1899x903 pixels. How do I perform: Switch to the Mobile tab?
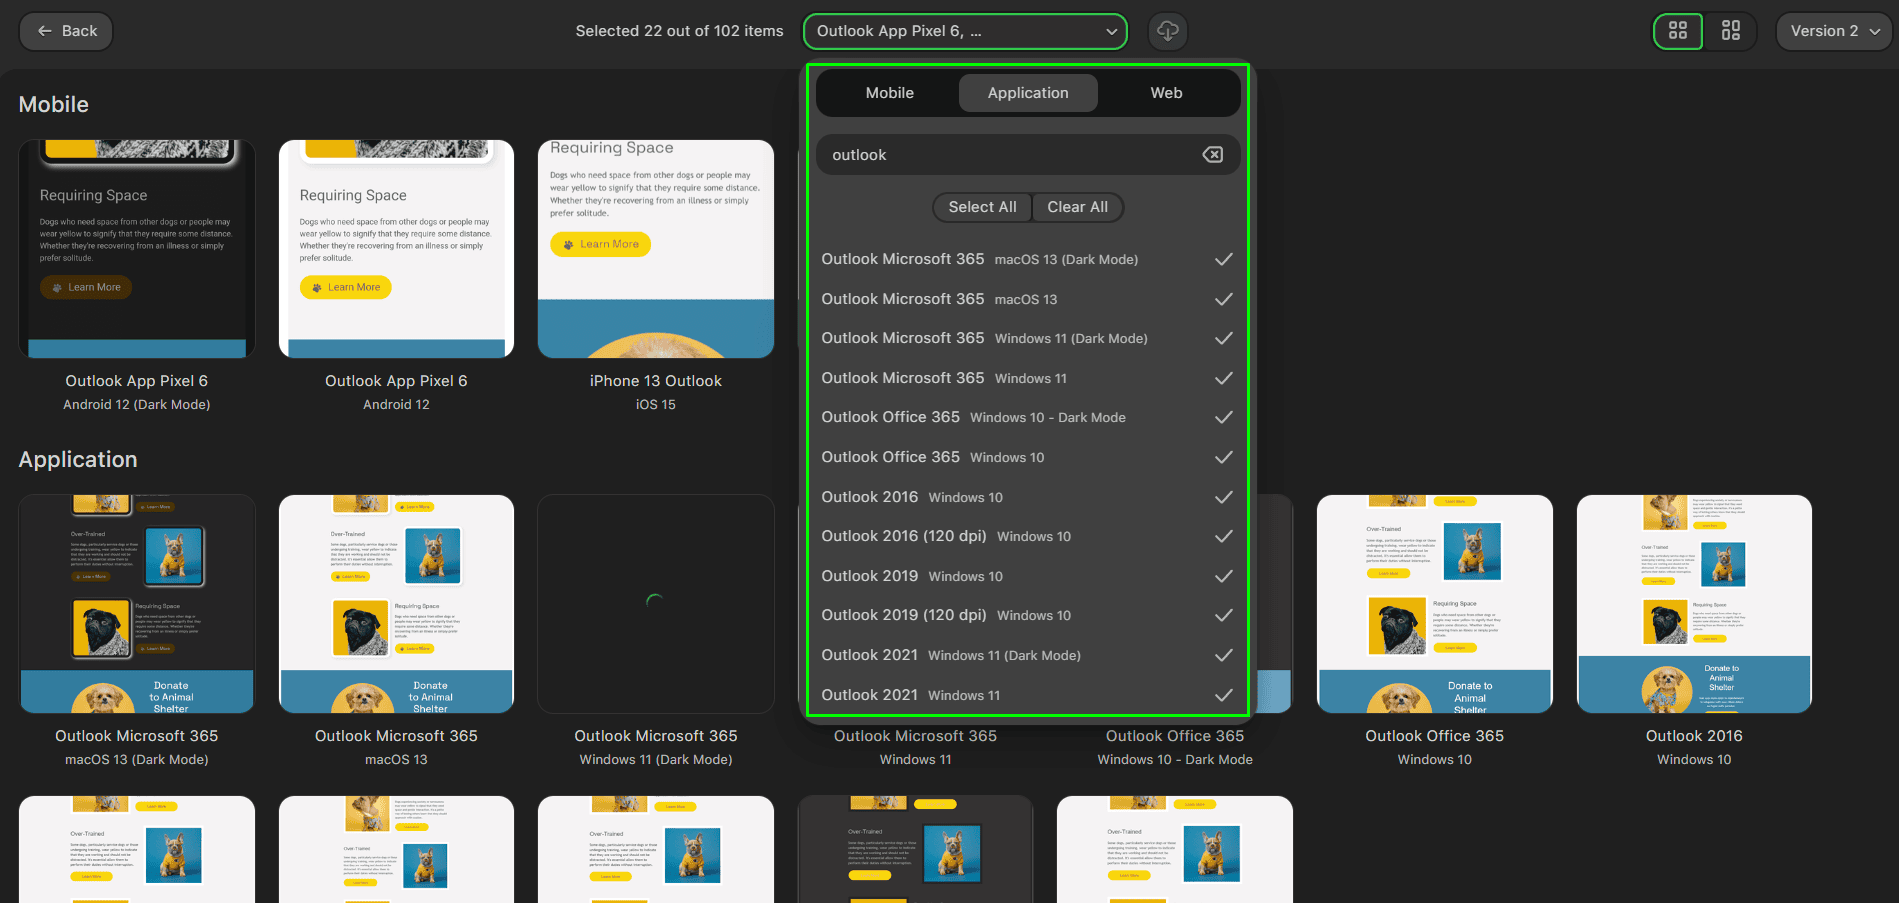889,93
